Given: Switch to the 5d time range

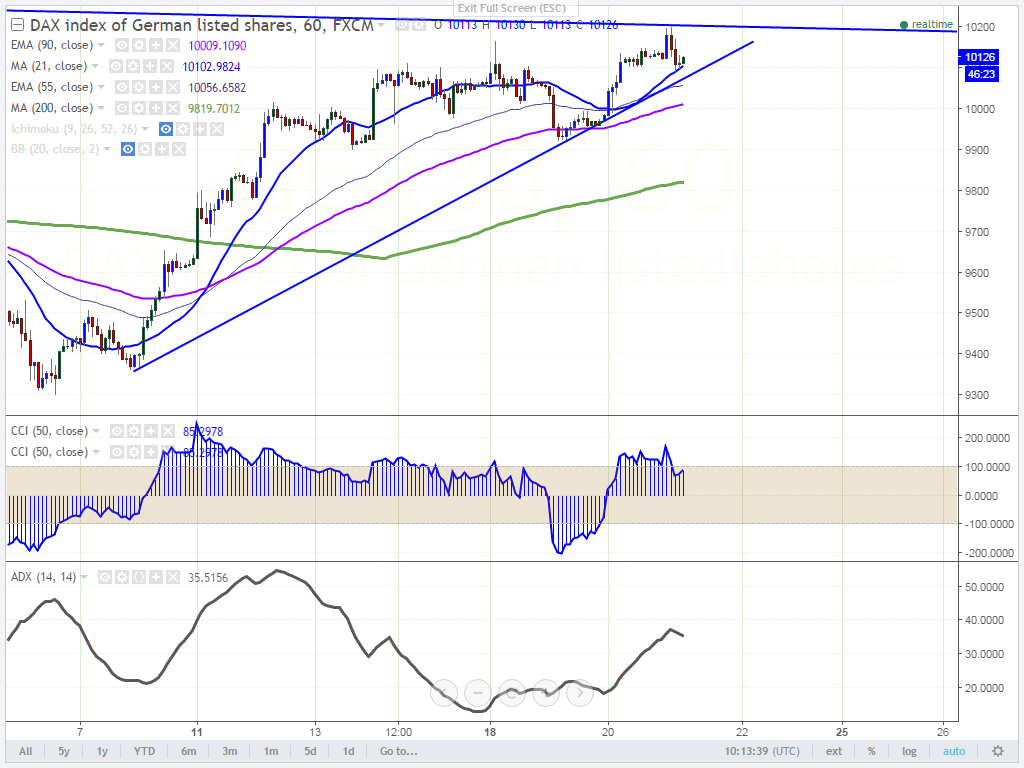Looking at the screenshot, I should pyautogui.click(x=310, y=751).
